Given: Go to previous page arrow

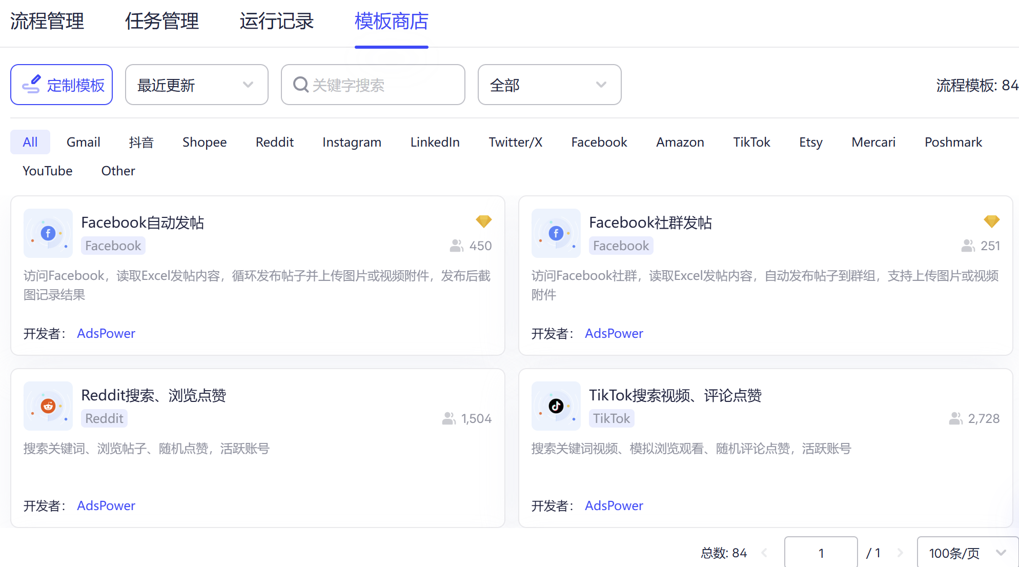Looking at the screenshot, I should coord(764,553).
